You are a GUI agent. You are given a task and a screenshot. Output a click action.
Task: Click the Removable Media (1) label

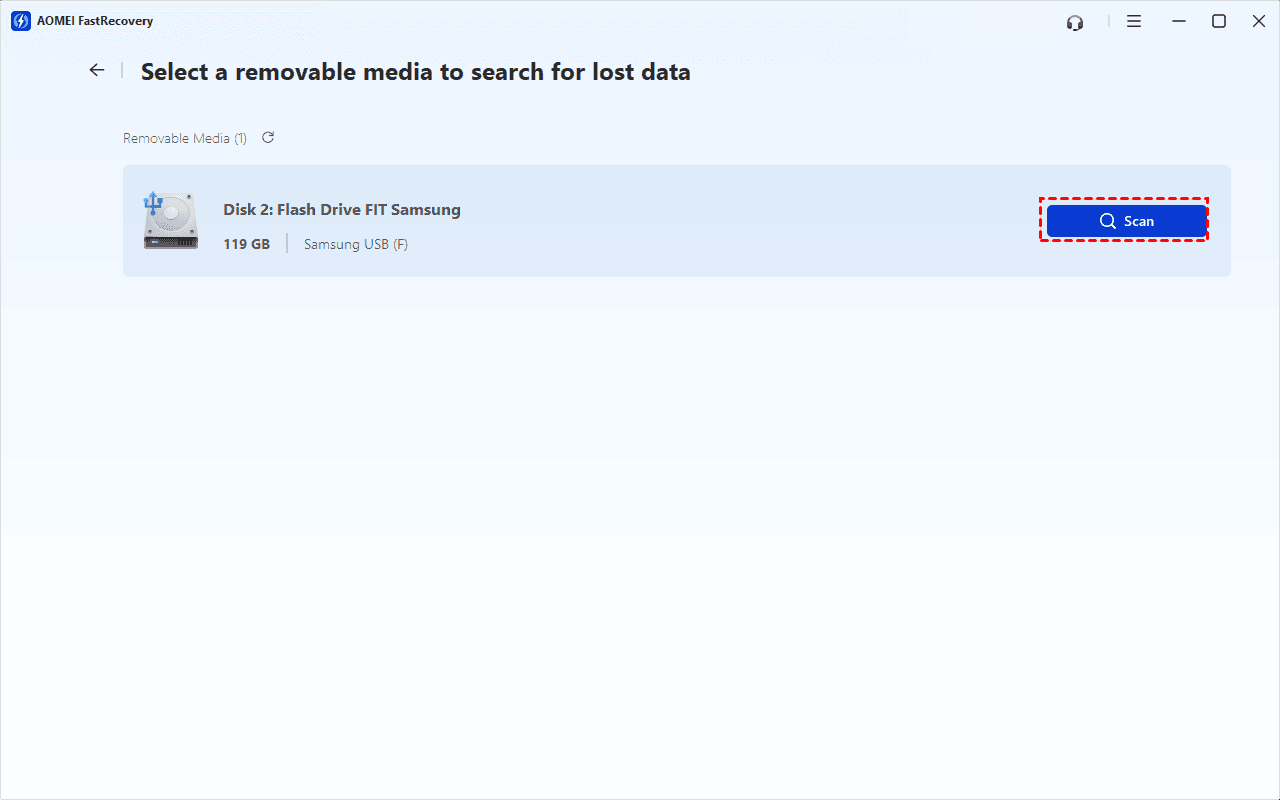185,138
